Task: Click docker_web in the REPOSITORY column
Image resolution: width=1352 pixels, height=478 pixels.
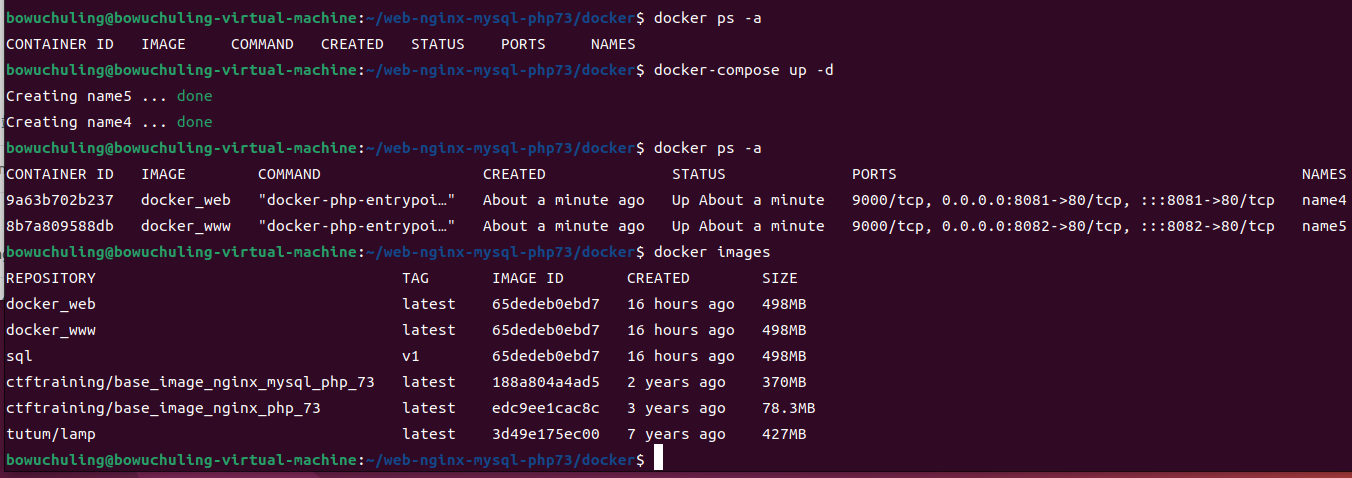Action: pyautogui.click(x=51, y=304)
